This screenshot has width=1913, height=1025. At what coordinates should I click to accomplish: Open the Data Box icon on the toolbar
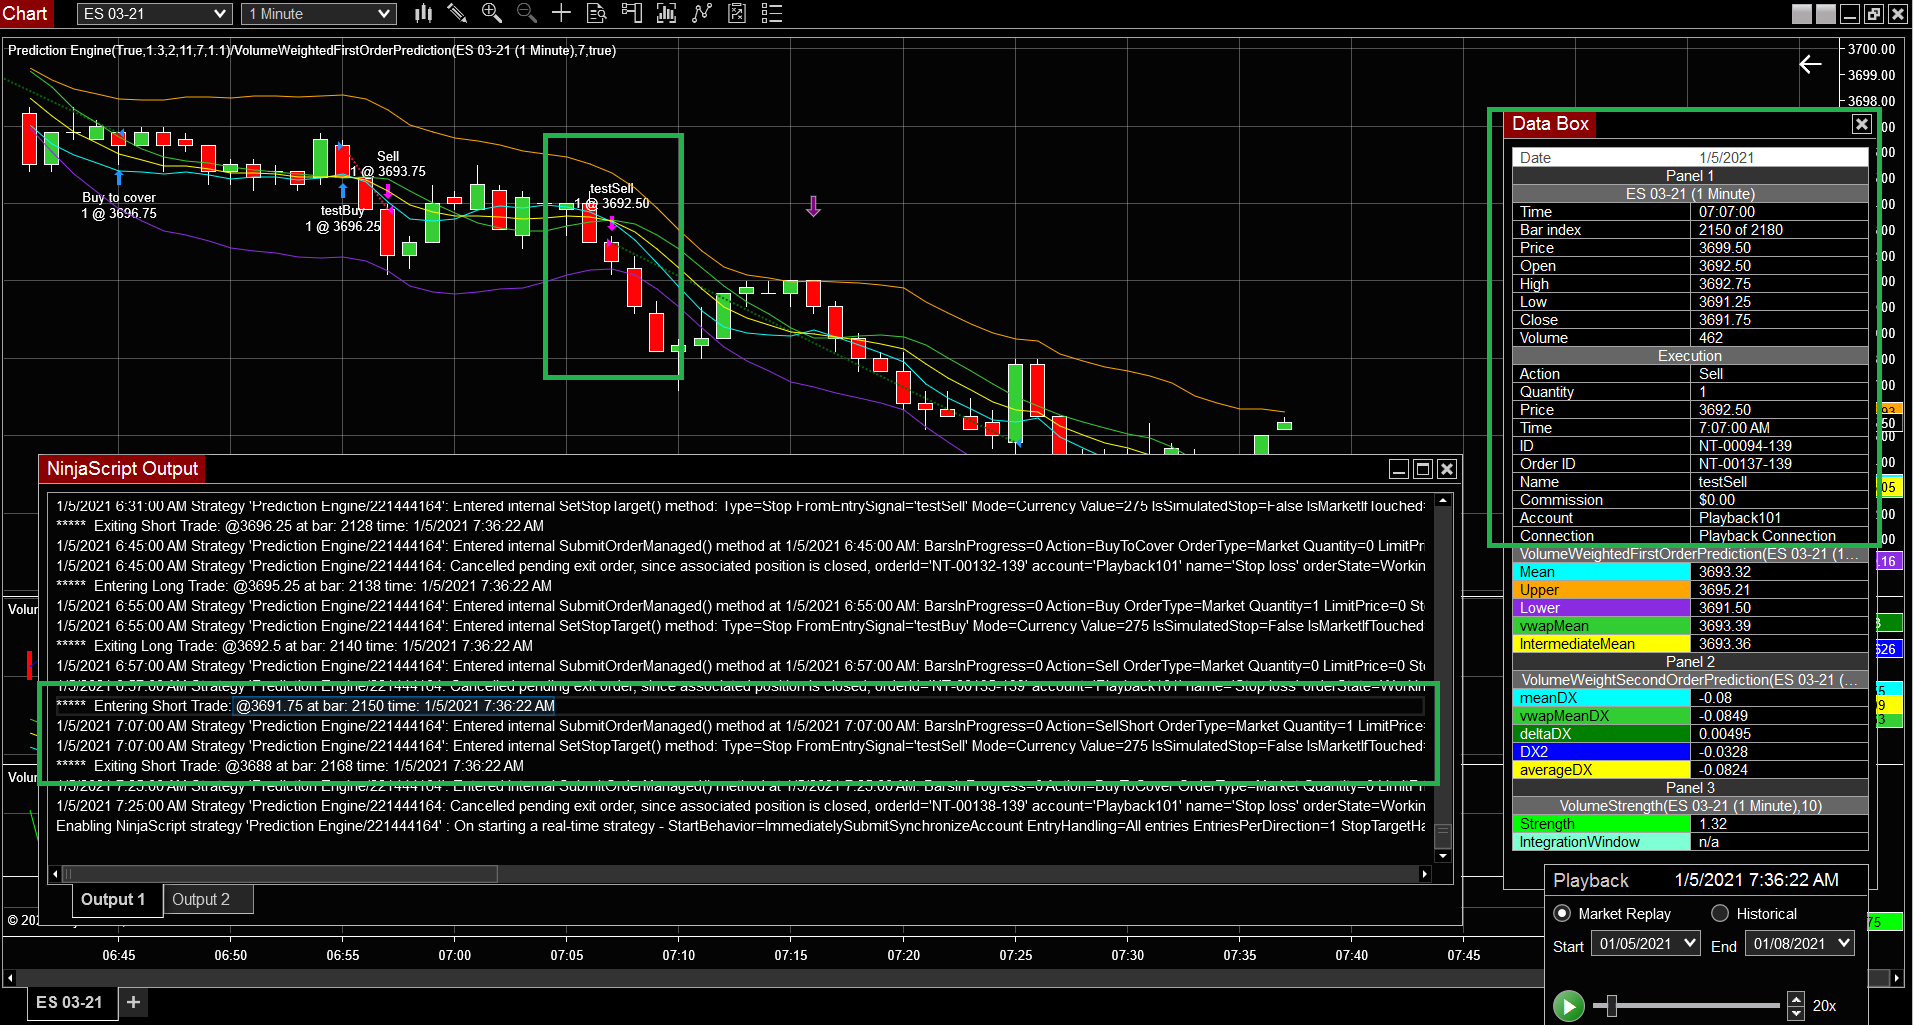coord(596,13)
